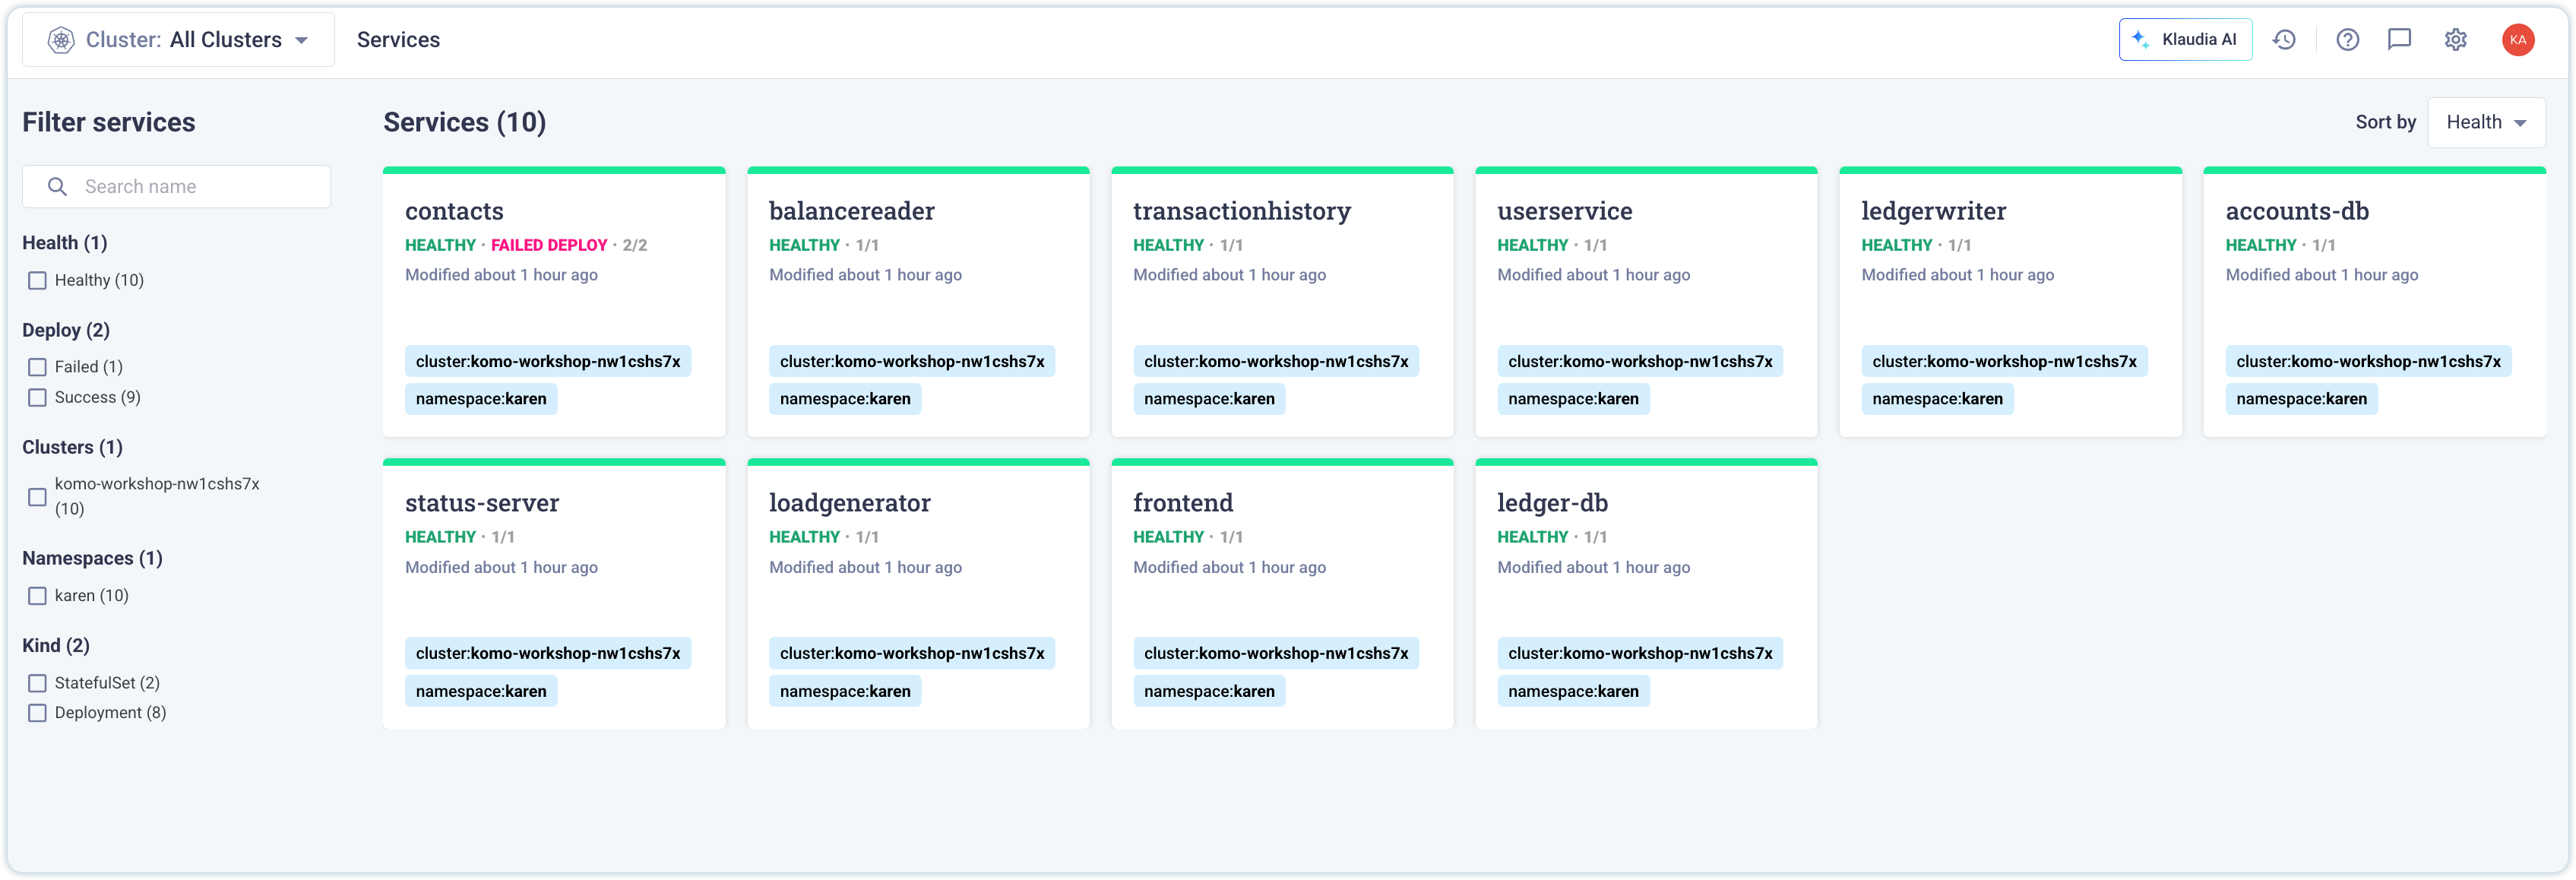Click the FAILED DEPLOY status on contacts
Screen dimensions: 2576x880
pos(549,246)
